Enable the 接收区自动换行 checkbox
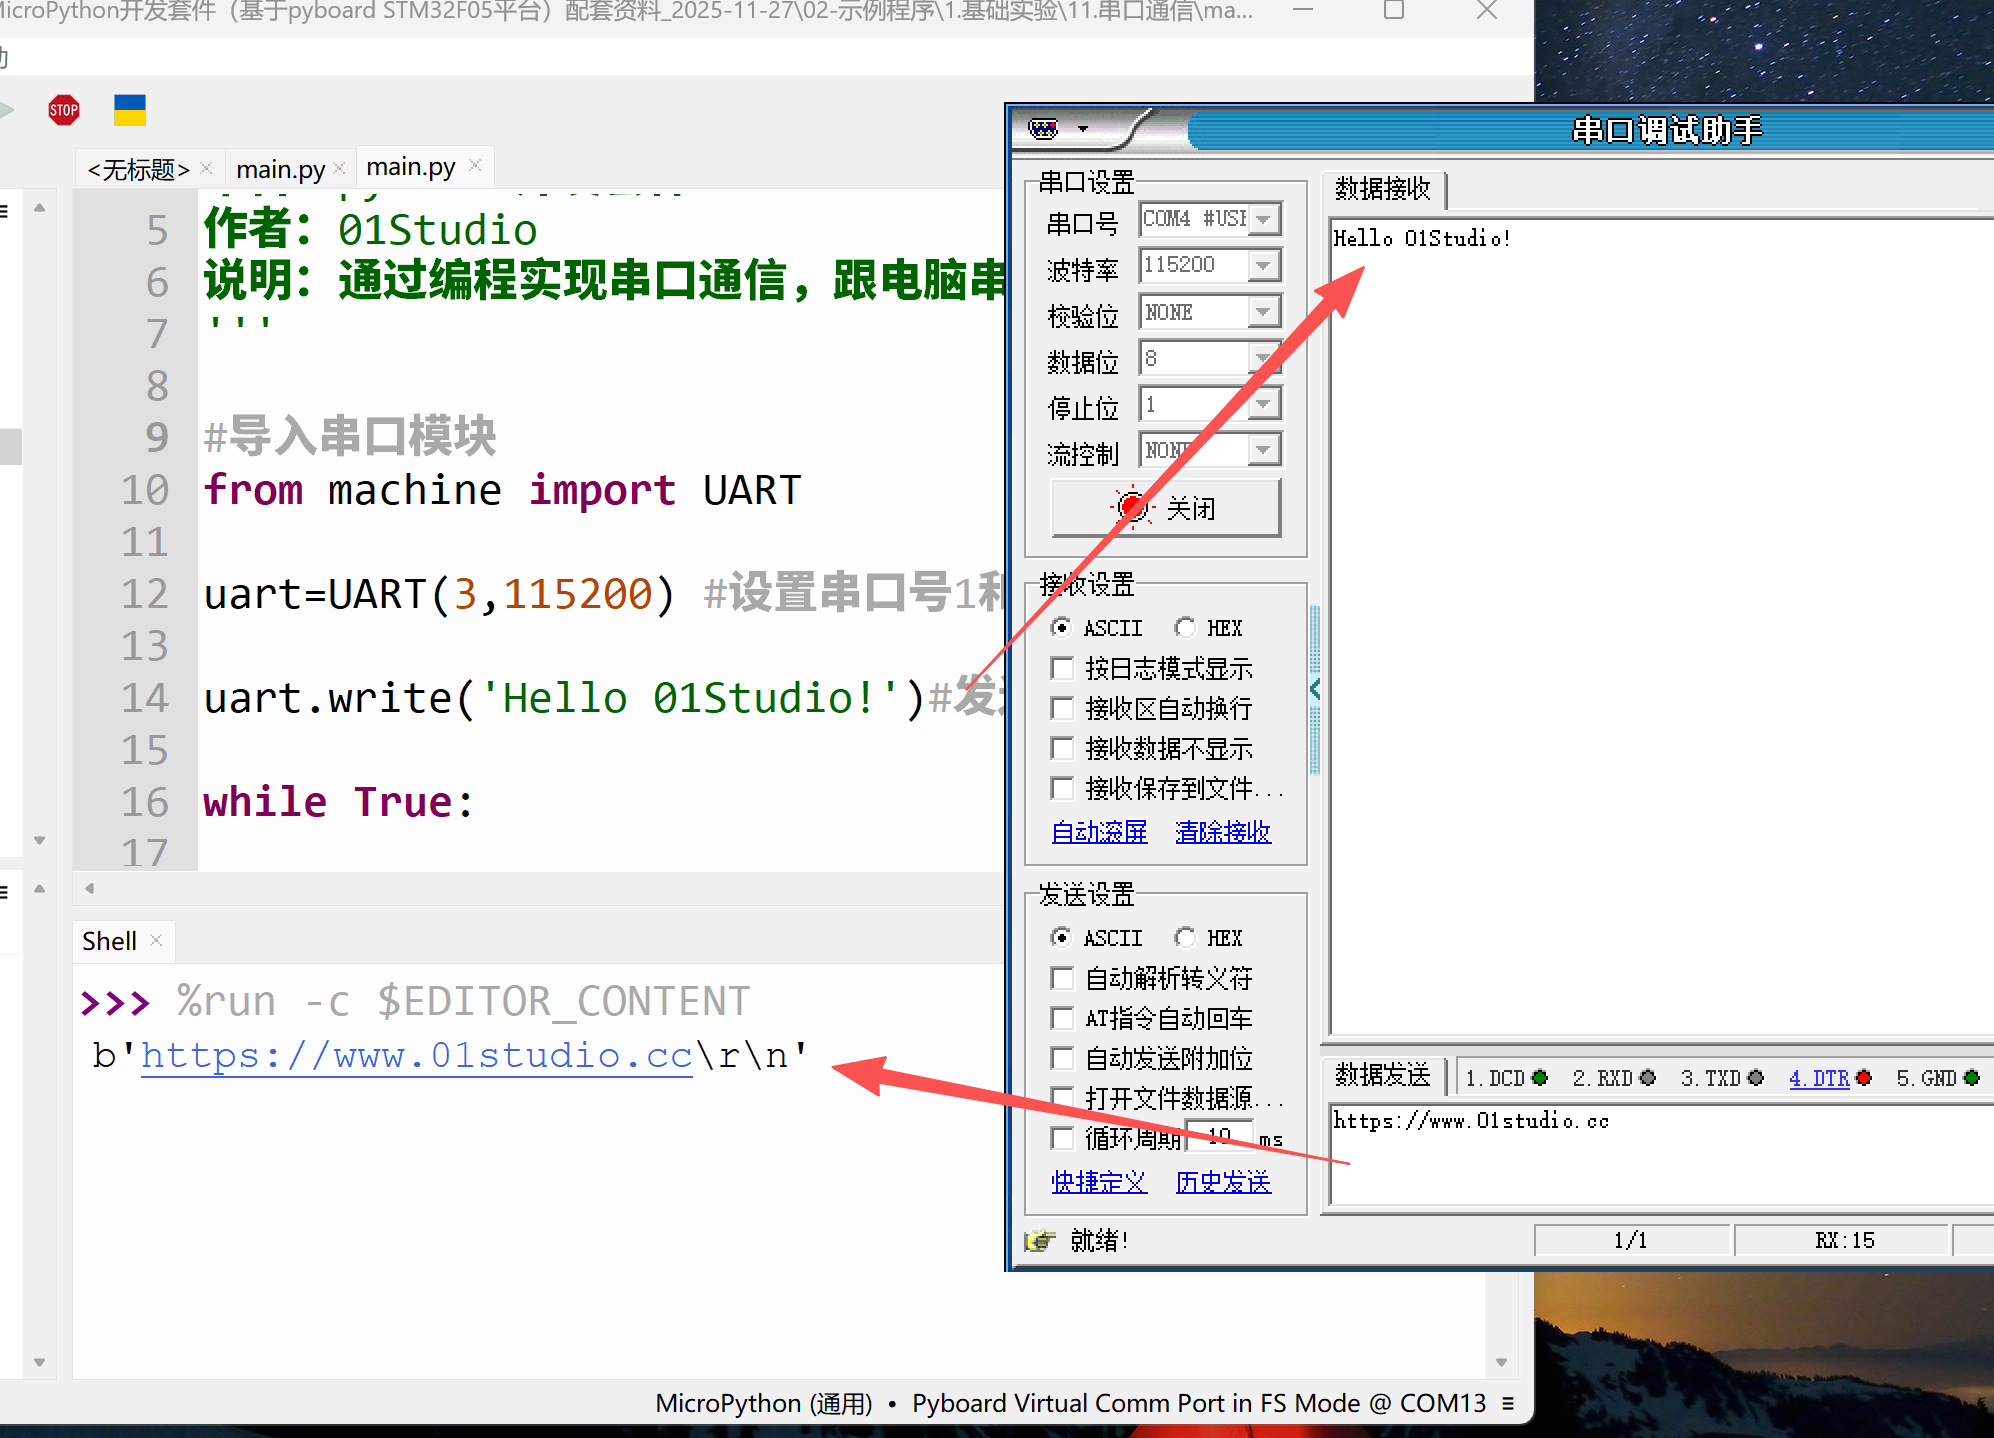The image size is (1994, 1438). [x=1063, y=708]
